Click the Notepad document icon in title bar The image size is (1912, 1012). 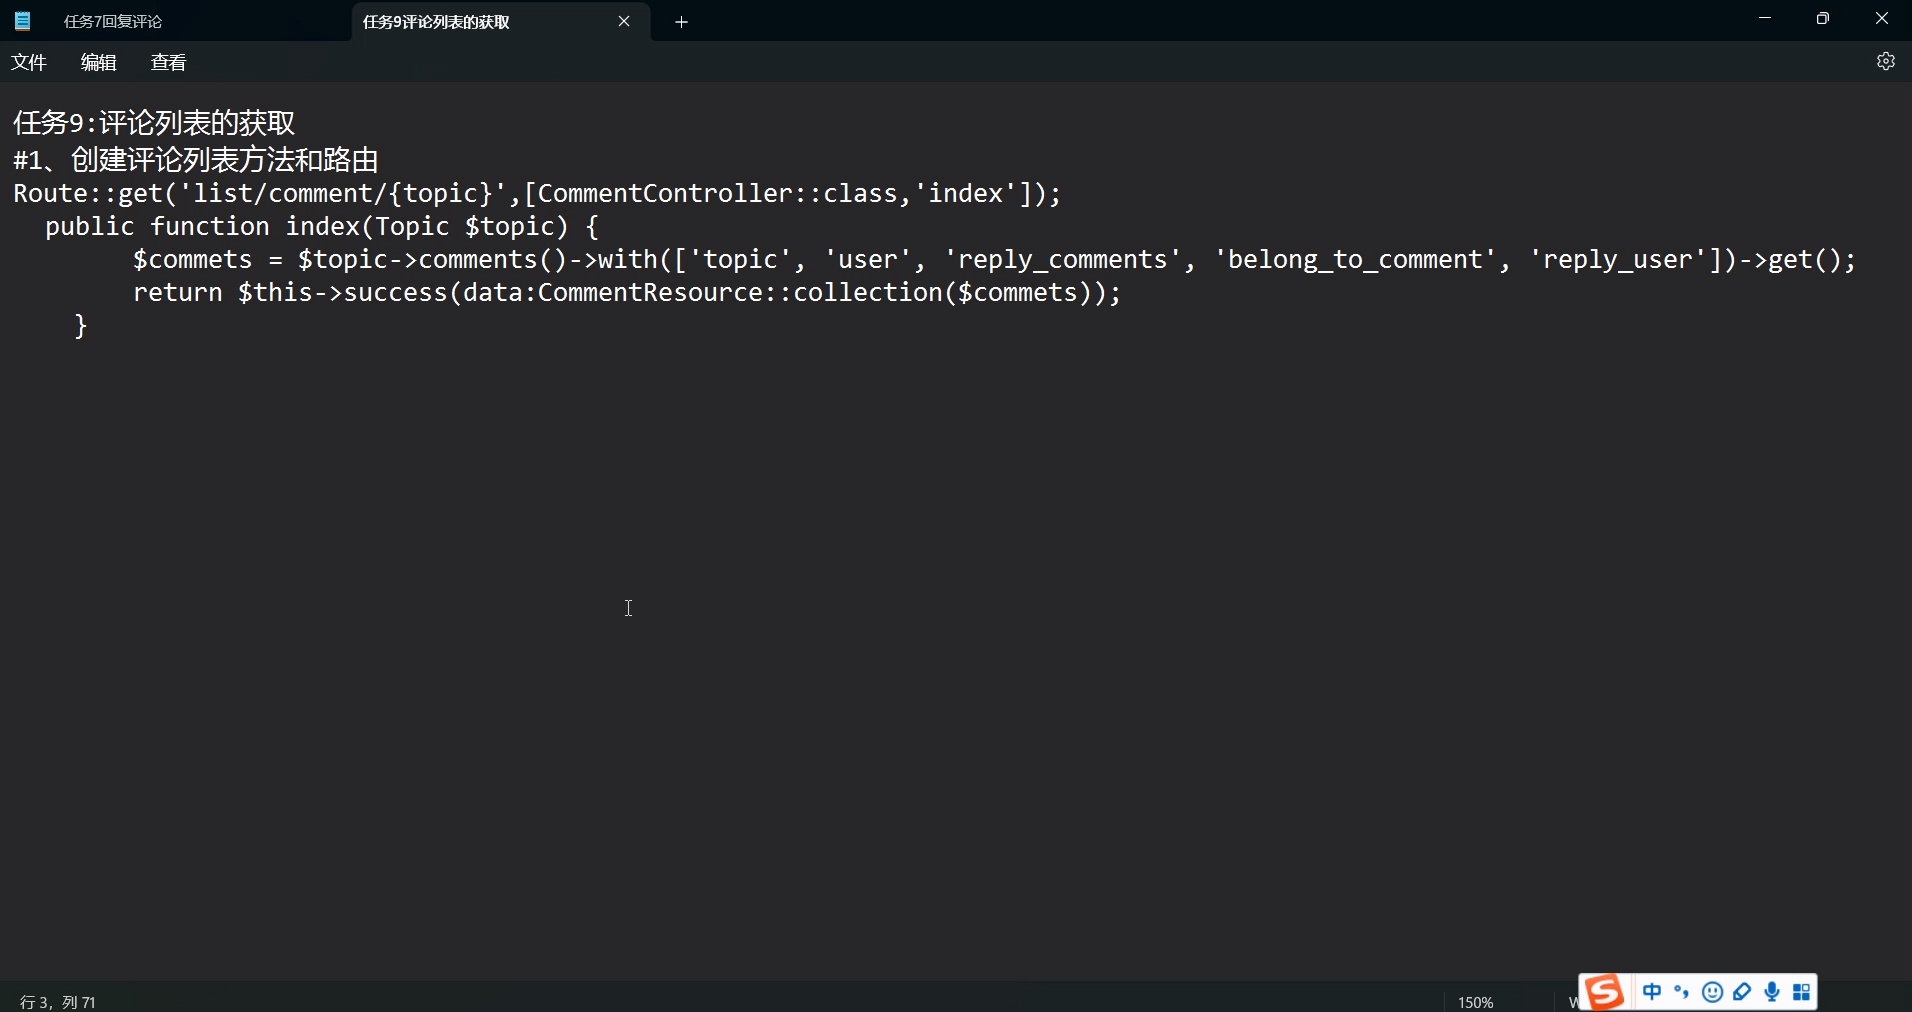tap(22, 20)
